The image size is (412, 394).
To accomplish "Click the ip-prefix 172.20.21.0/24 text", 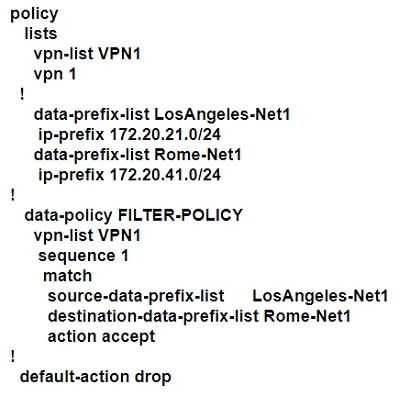I will (x=129, y=135).
